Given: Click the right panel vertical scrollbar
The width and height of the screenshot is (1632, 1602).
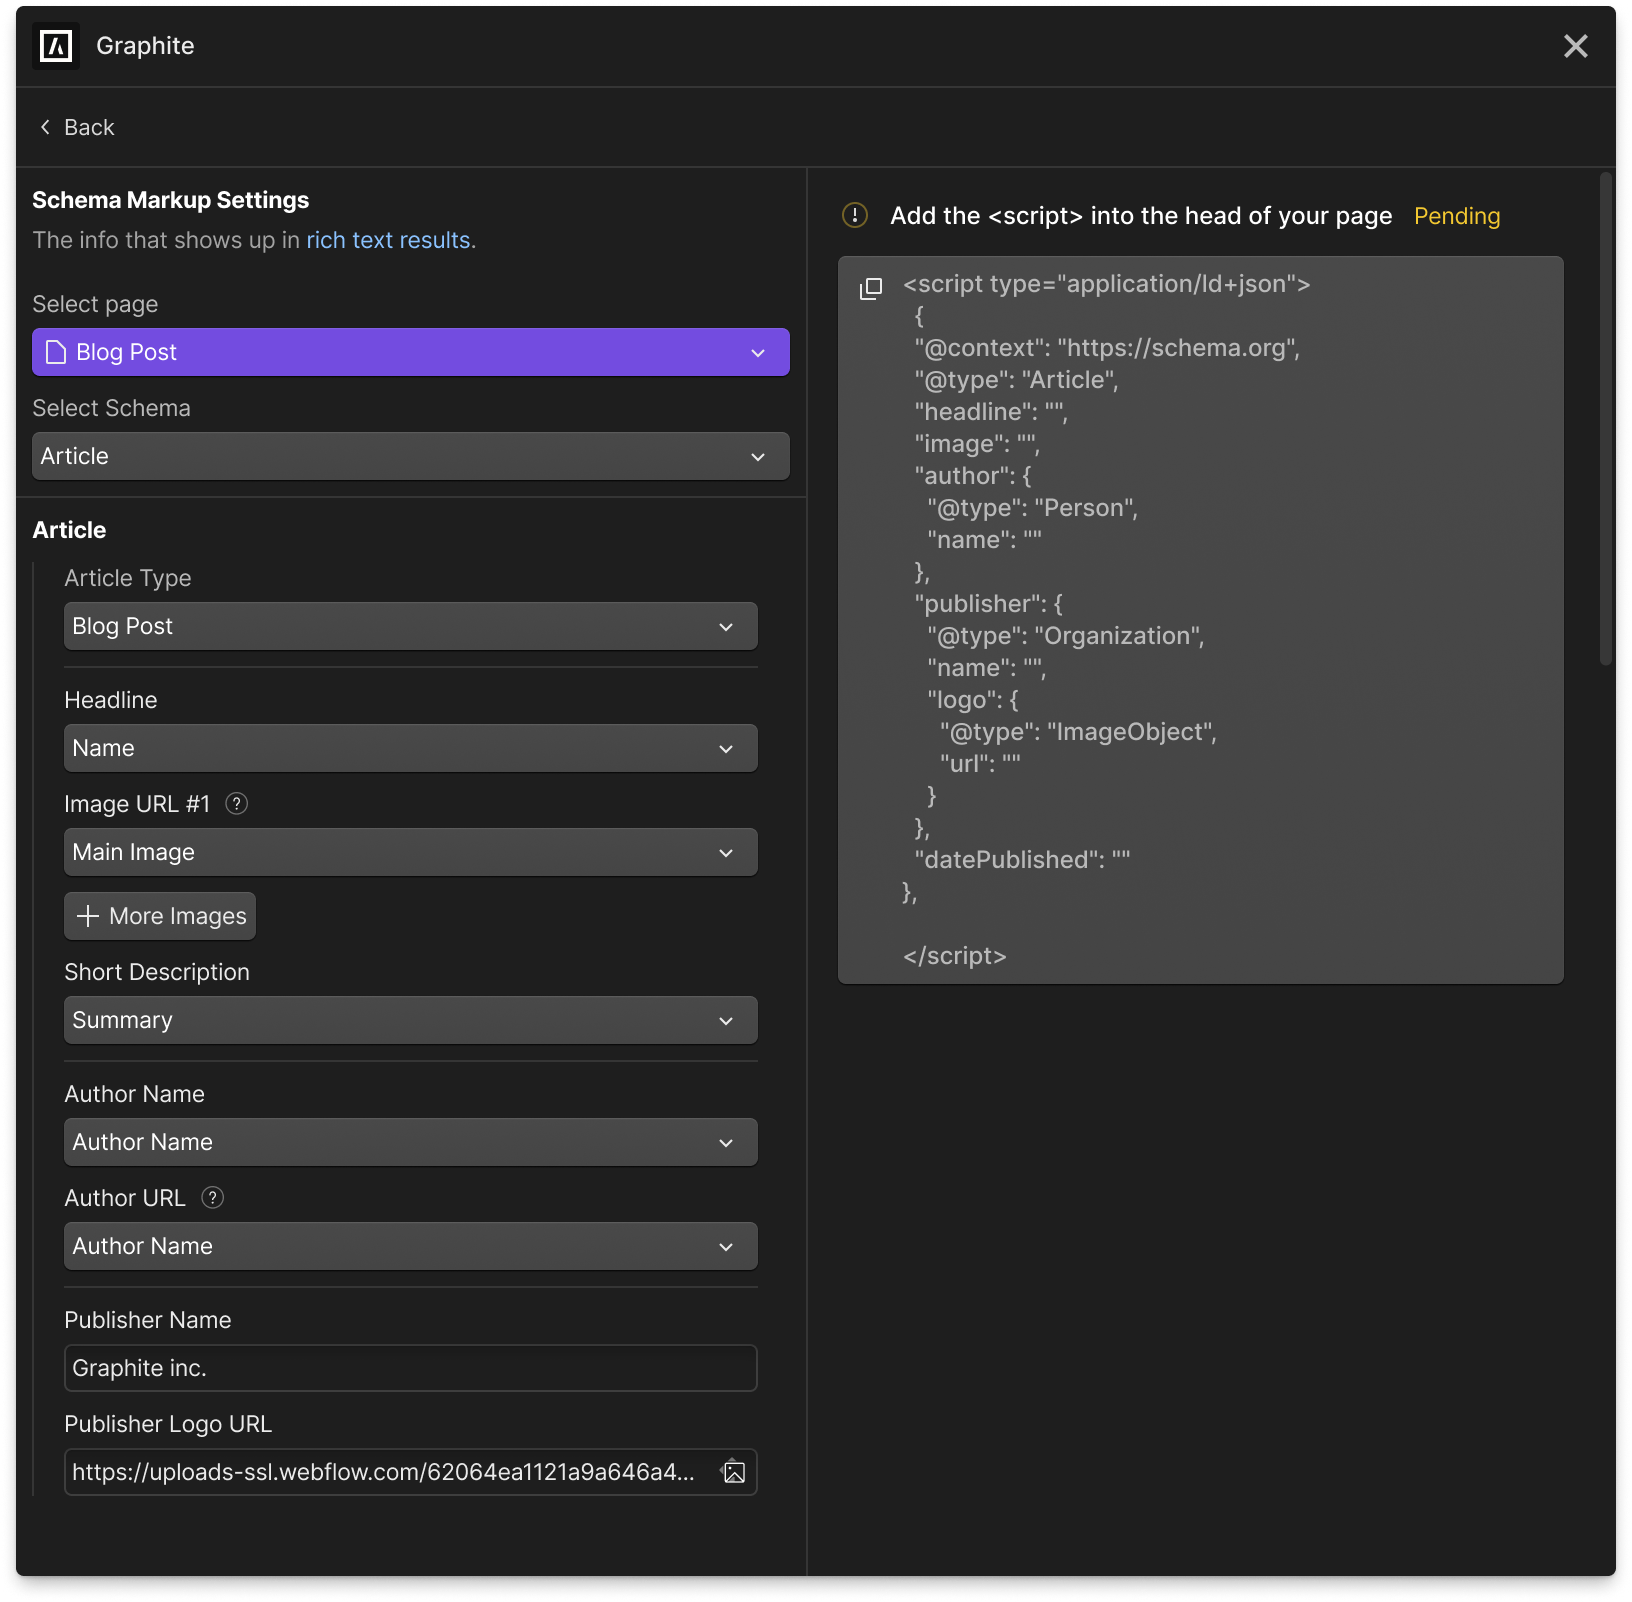Looking at the screenshot, I should click(x=1606, y=420).
